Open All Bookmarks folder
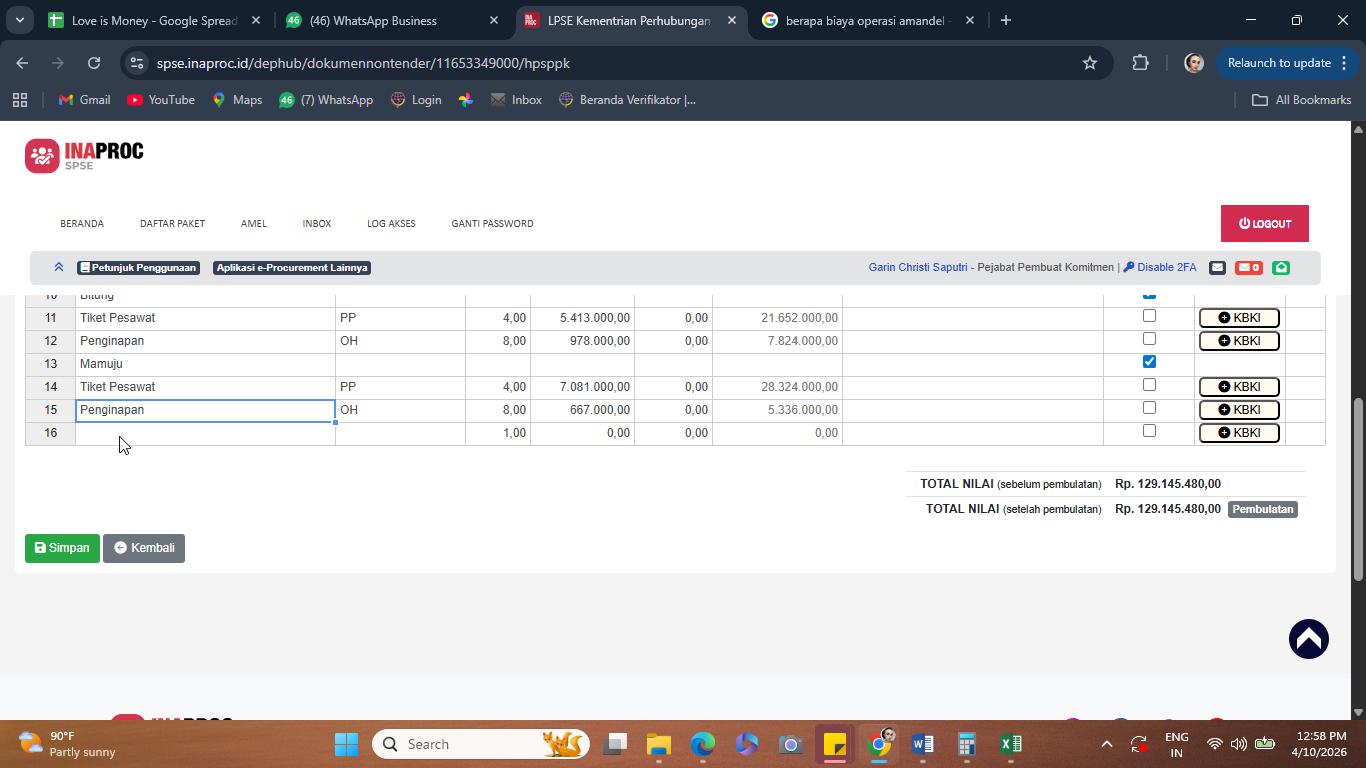1366x768 pixels. click(x=1301, y=100)
